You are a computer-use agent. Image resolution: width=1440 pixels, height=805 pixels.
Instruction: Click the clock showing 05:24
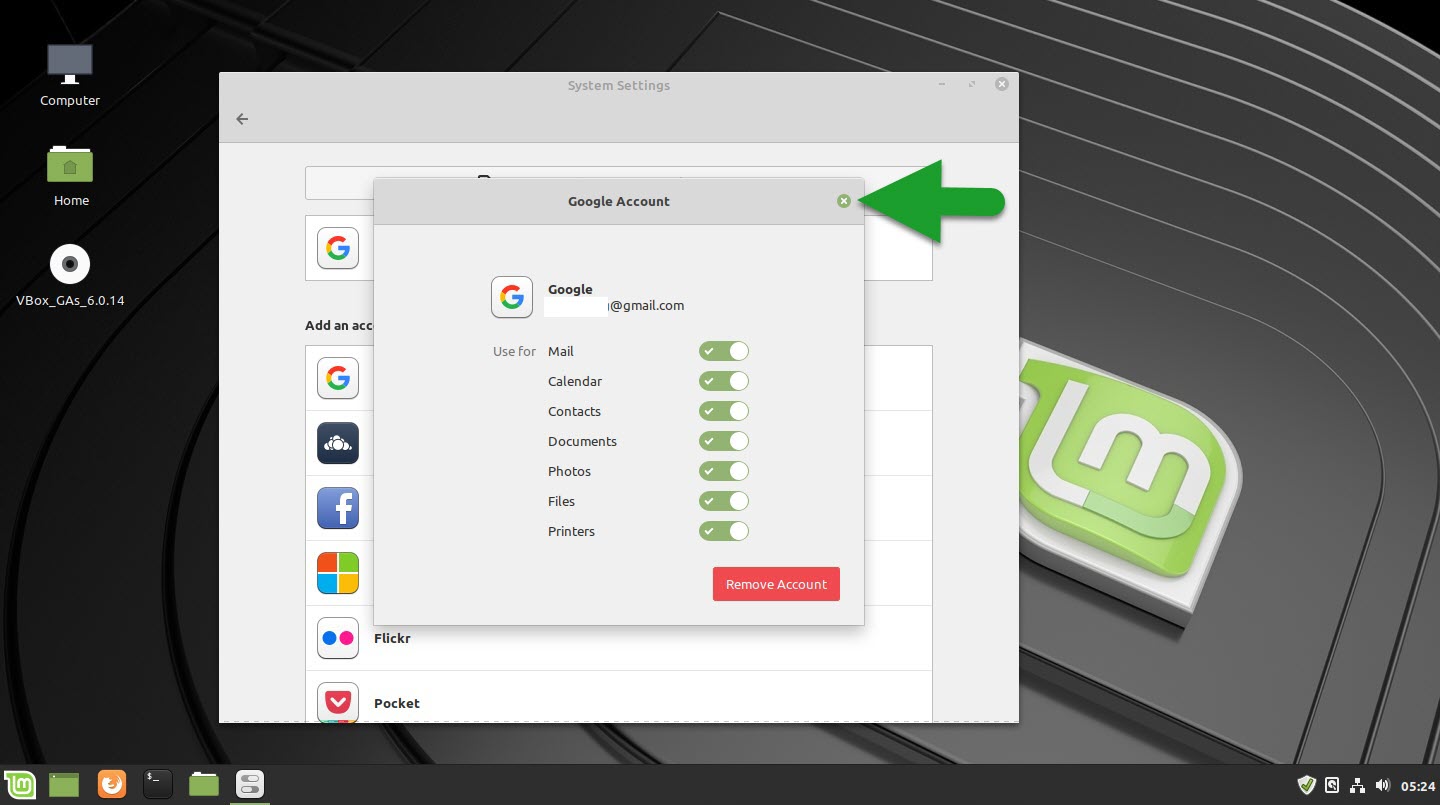coord(1418,786)
